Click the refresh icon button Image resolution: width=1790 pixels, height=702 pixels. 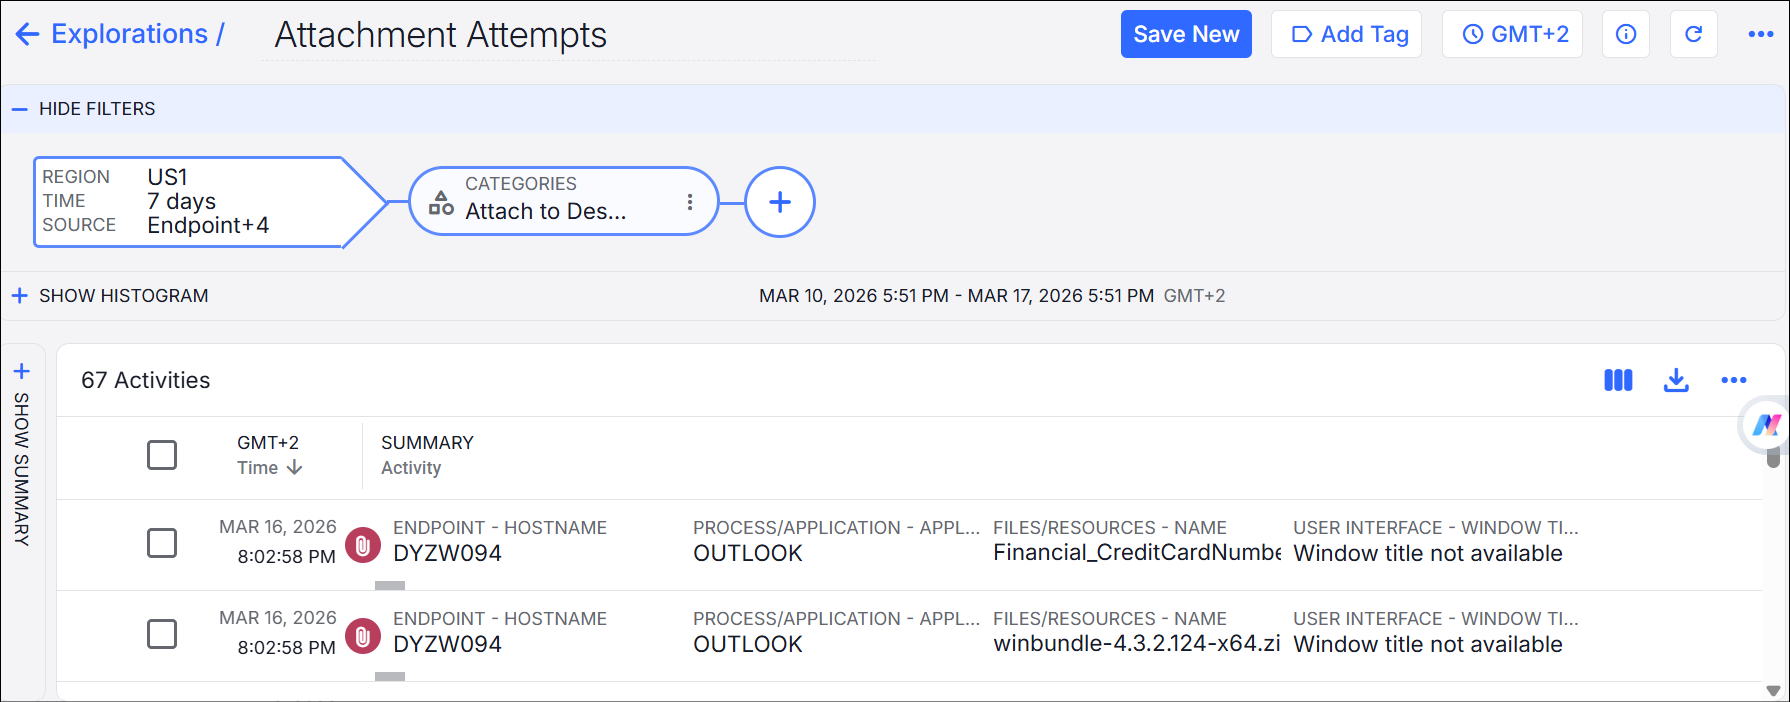1693,34
